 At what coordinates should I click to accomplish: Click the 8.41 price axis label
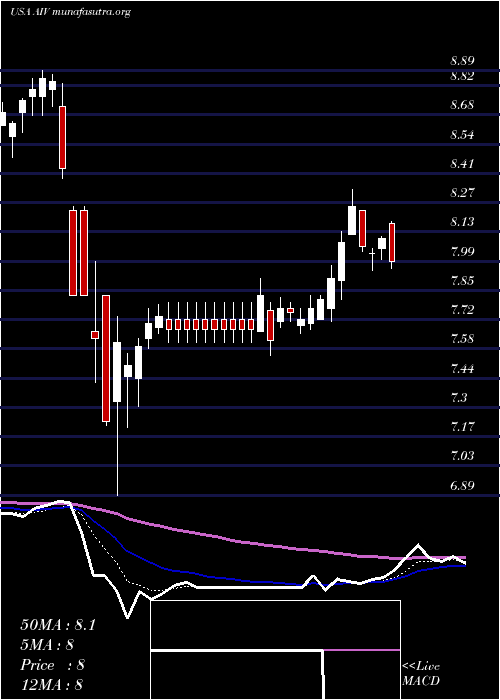[462, 164]
